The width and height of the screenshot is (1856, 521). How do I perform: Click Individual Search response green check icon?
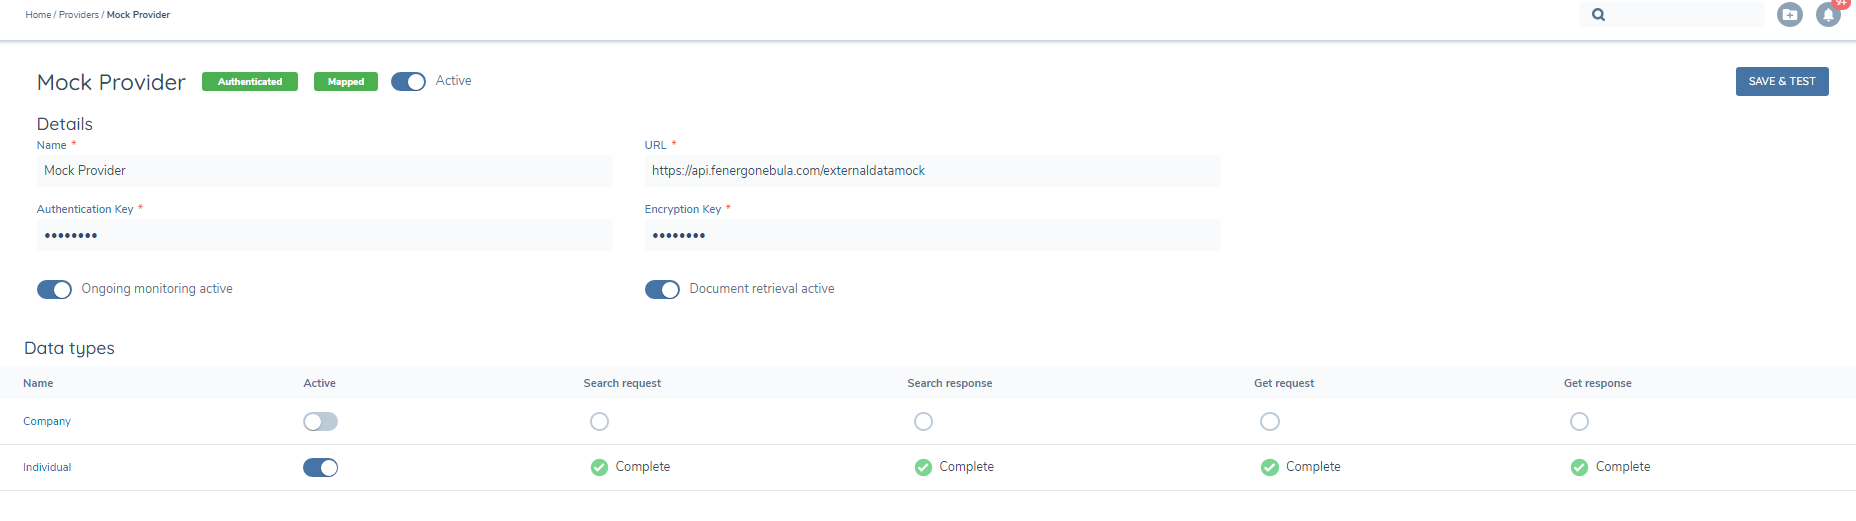[923, 467]
